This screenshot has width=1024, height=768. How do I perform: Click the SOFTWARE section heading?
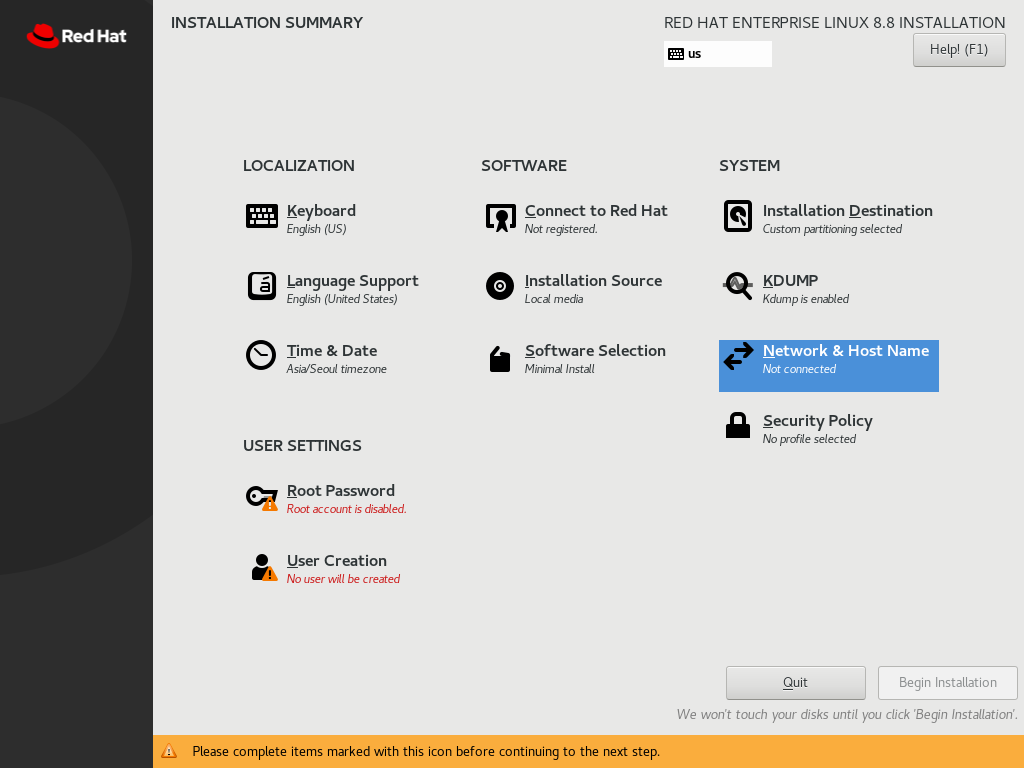[524, 166]
